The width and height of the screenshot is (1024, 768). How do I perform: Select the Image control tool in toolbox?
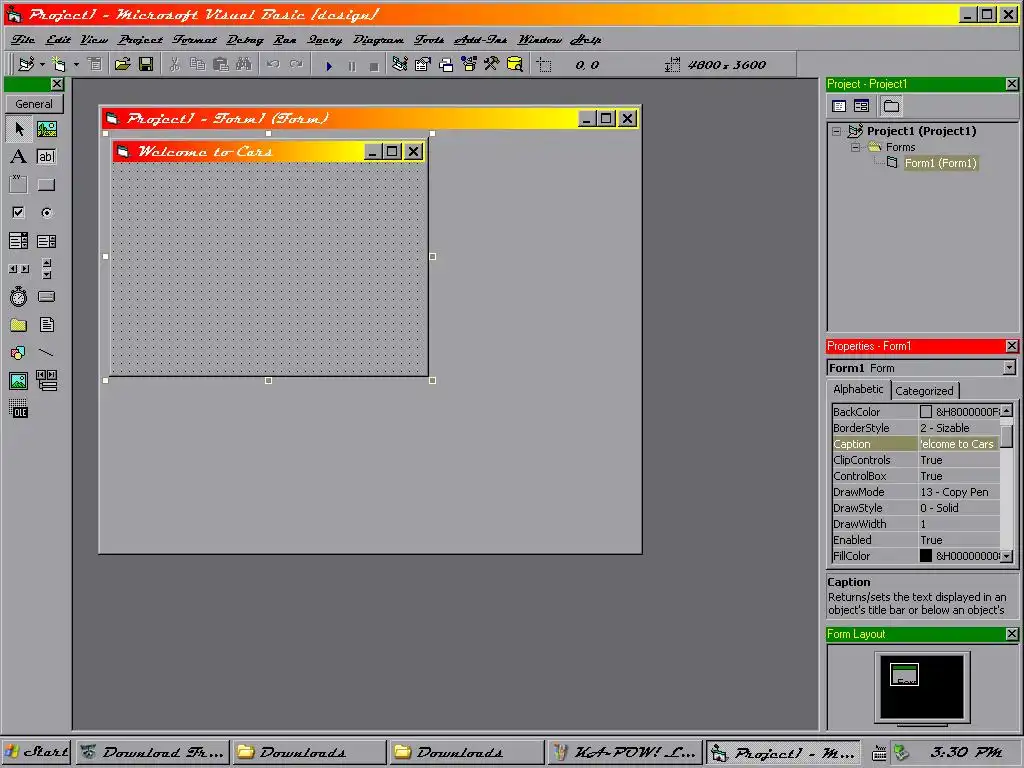[19, 380]
